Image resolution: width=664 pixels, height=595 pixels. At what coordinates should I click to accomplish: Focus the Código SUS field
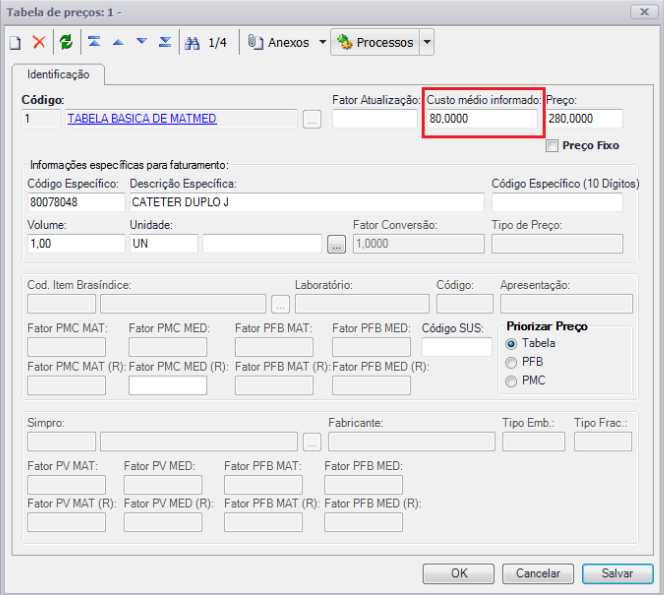457,347
